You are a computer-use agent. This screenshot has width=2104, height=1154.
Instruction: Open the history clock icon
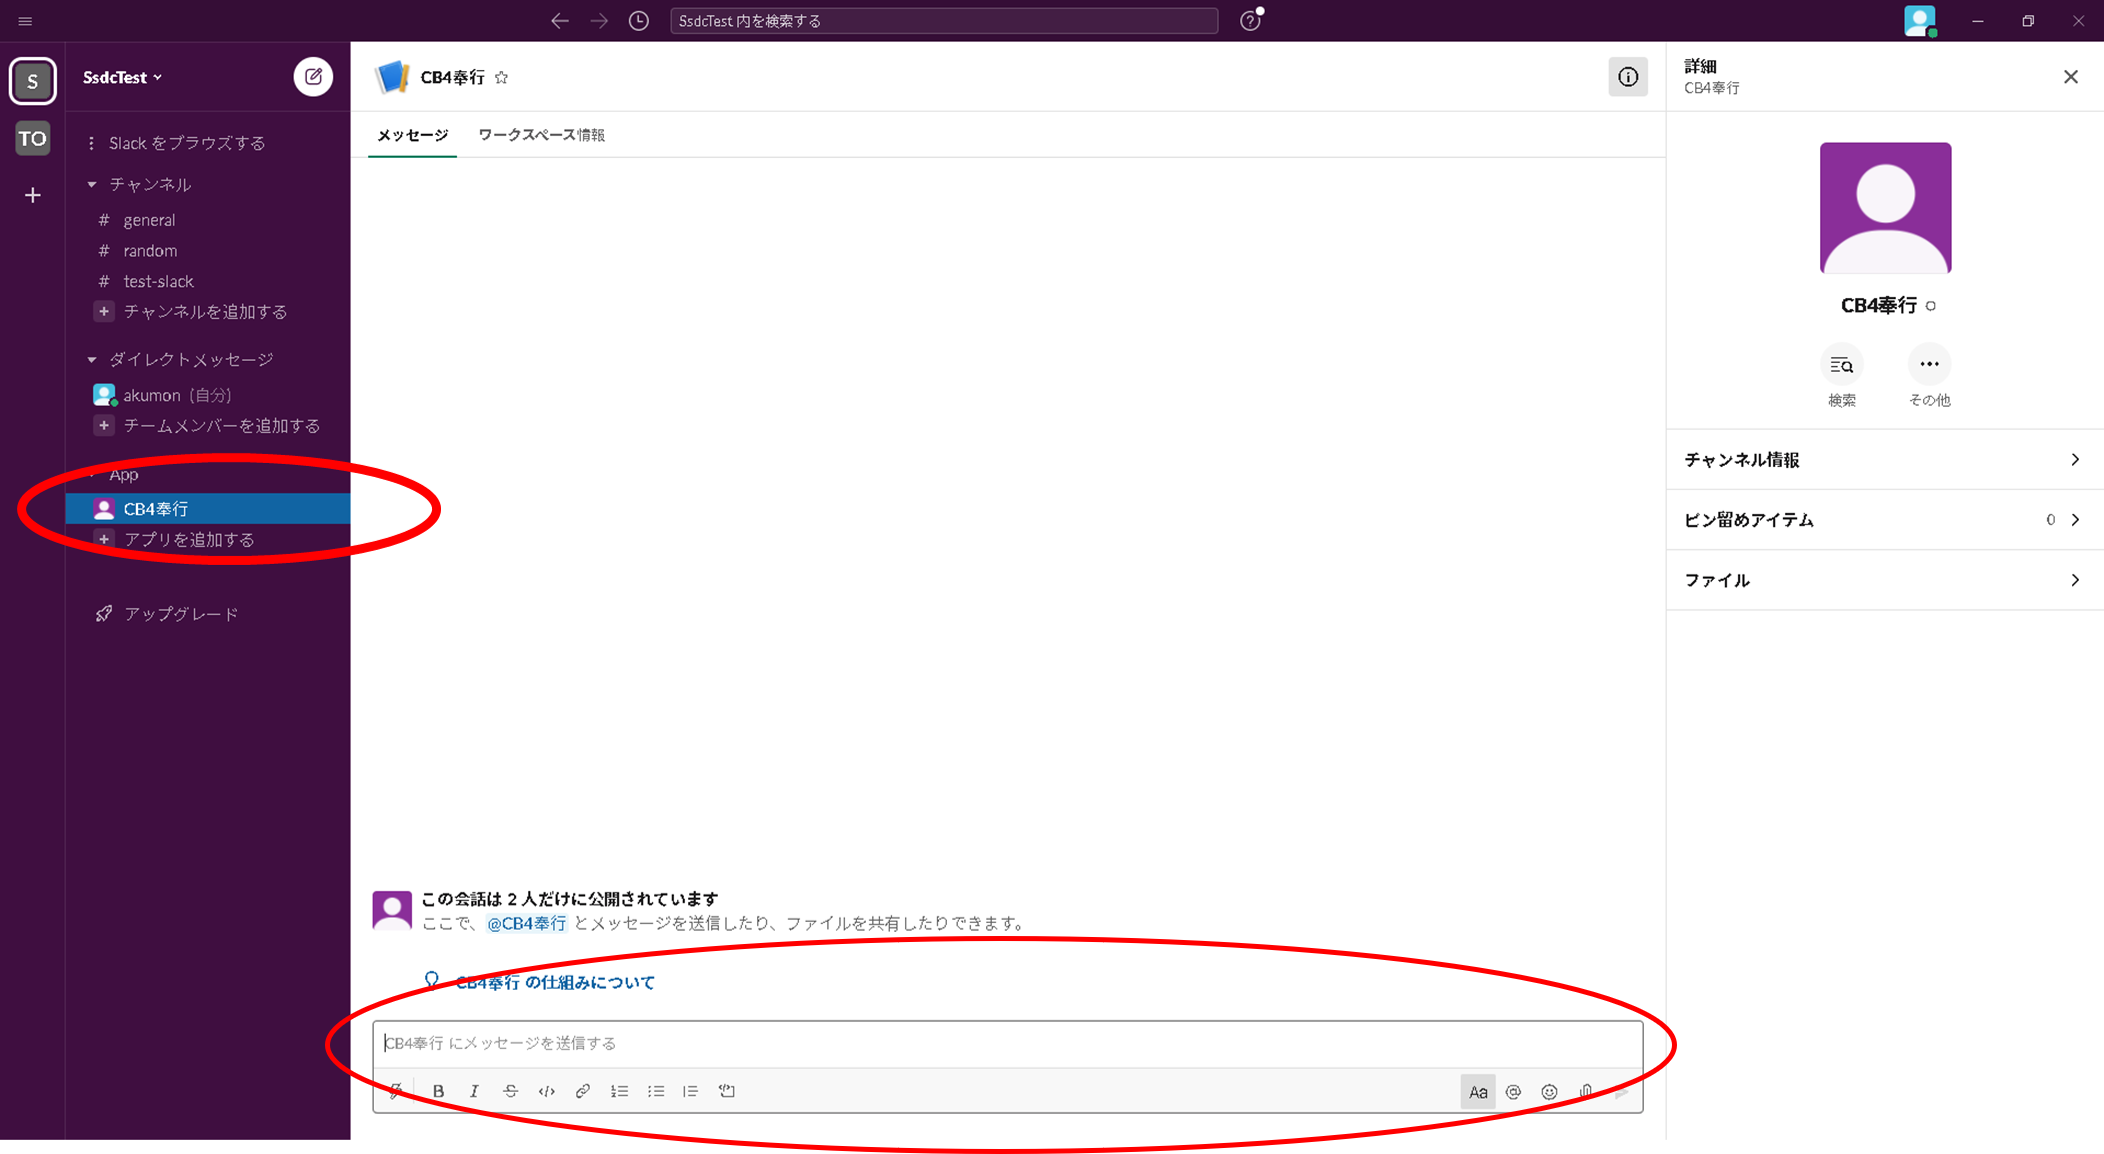tap(638, 21)
